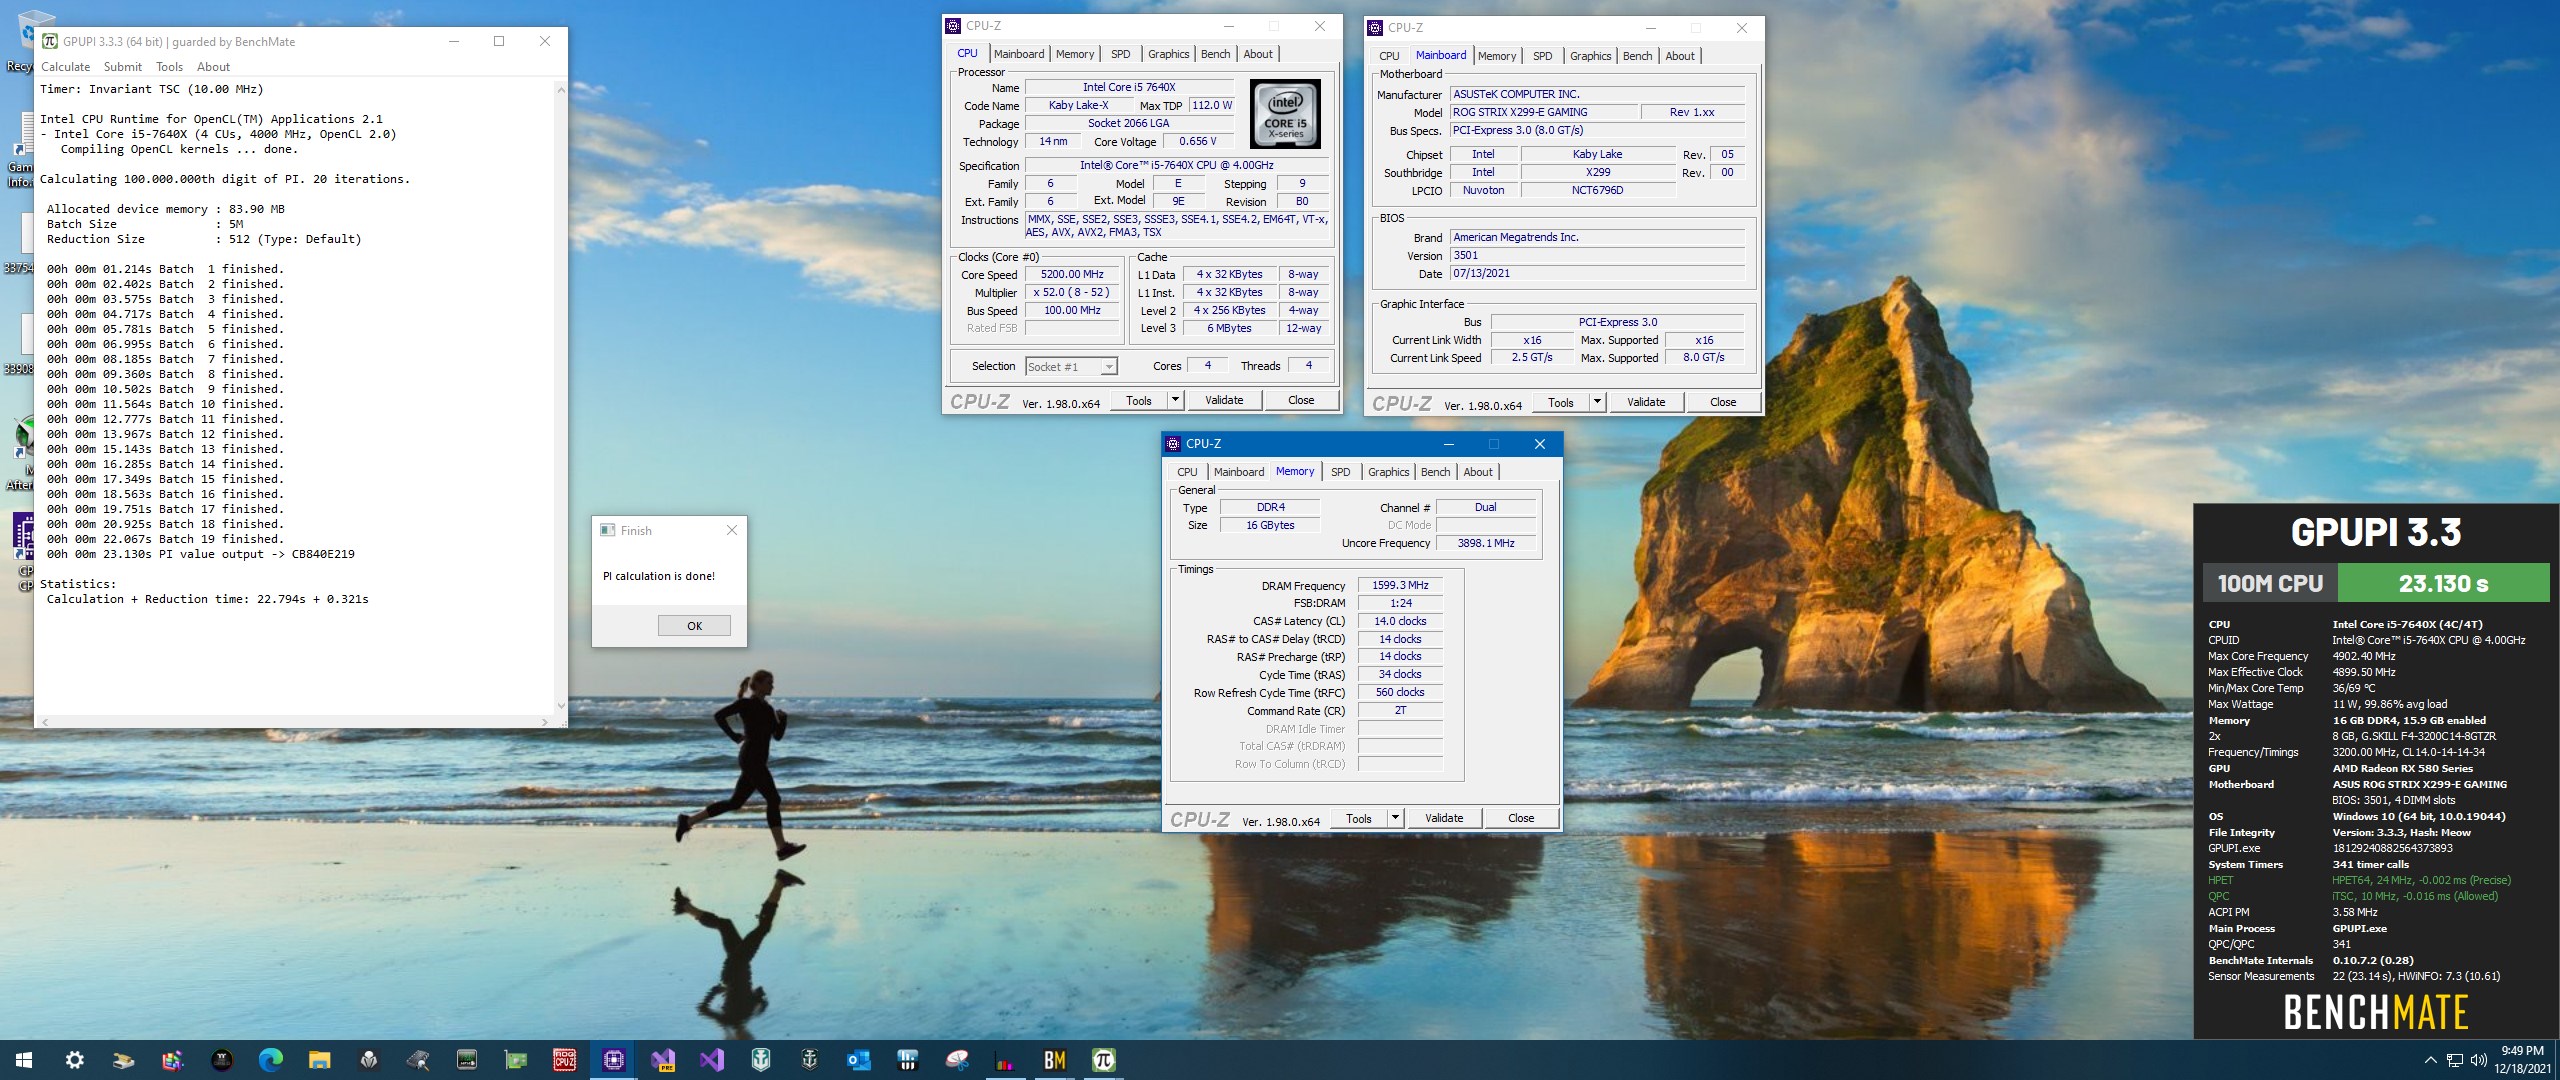Click the Core Voltage value 0.656 V
2560x1080 pixels.
pyautogui.click(x=1198, y=141)
